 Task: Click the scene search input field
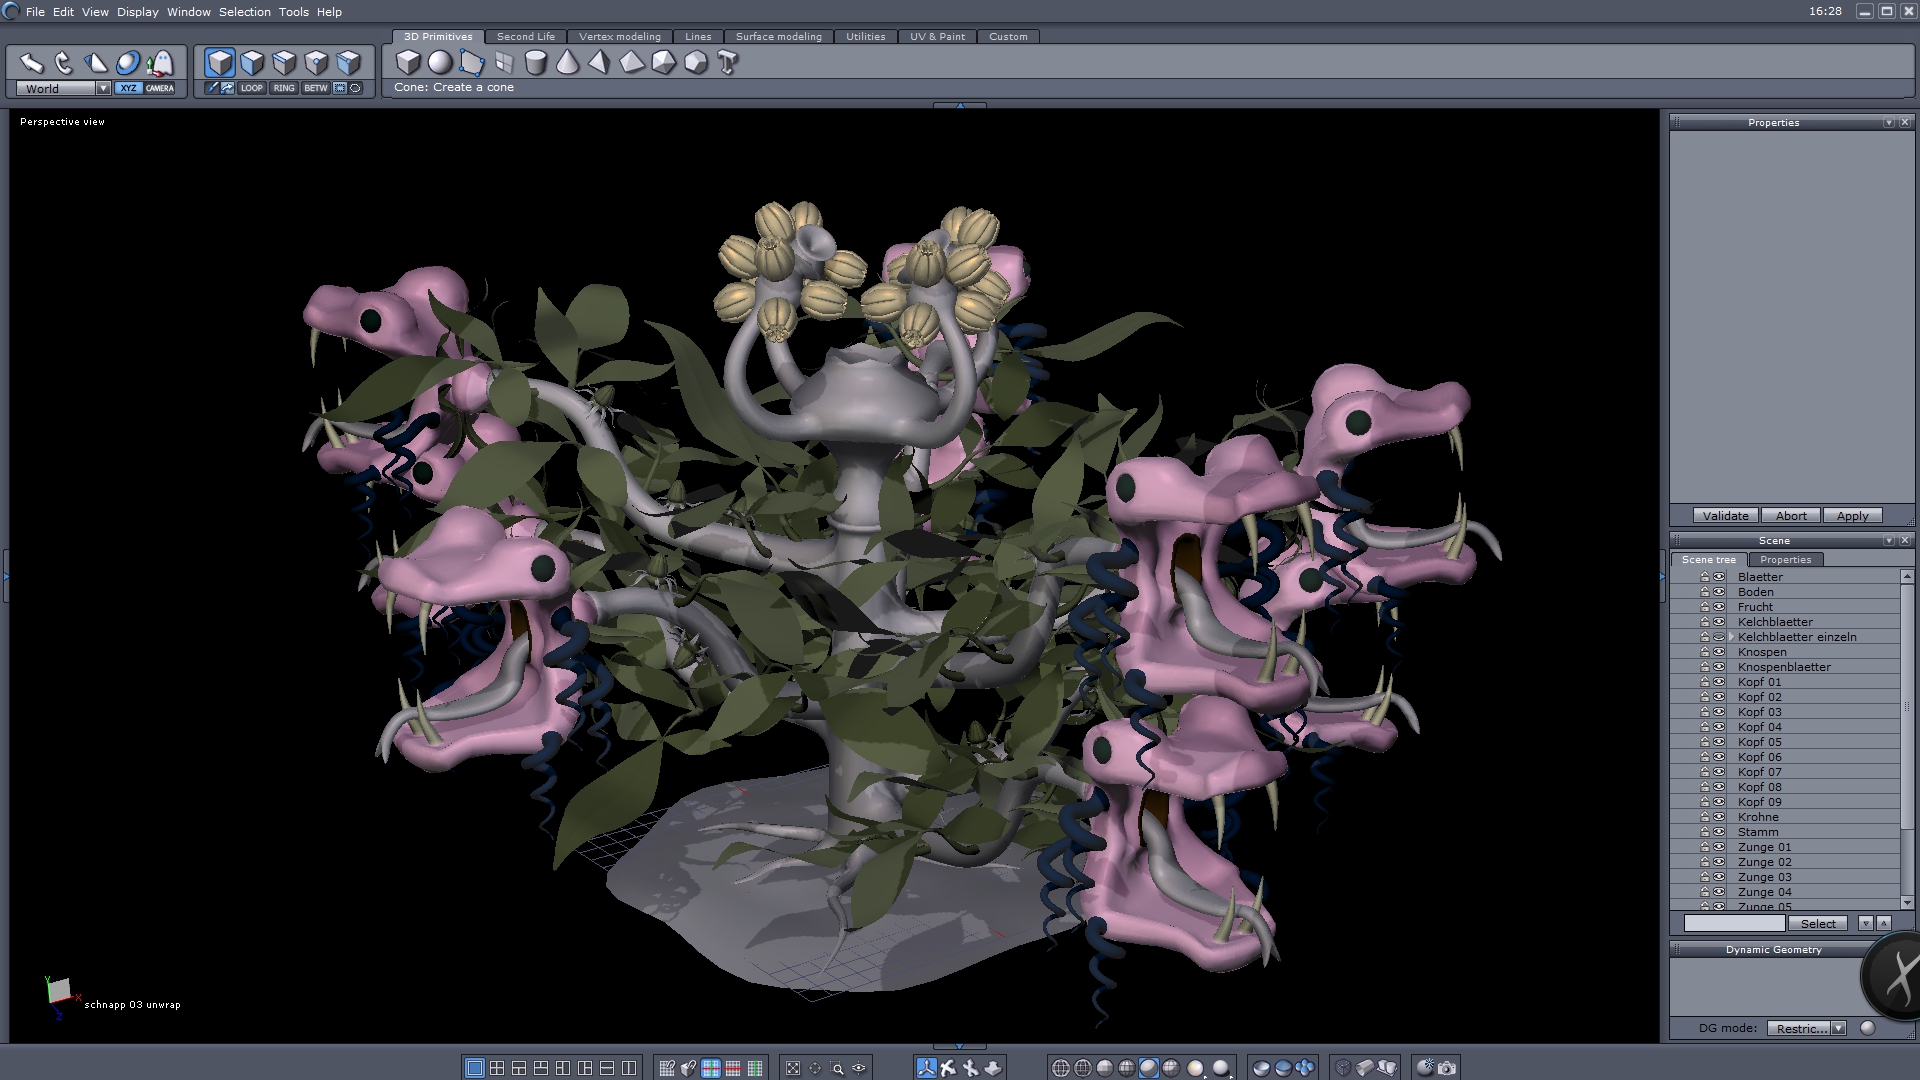[1733, 924]
